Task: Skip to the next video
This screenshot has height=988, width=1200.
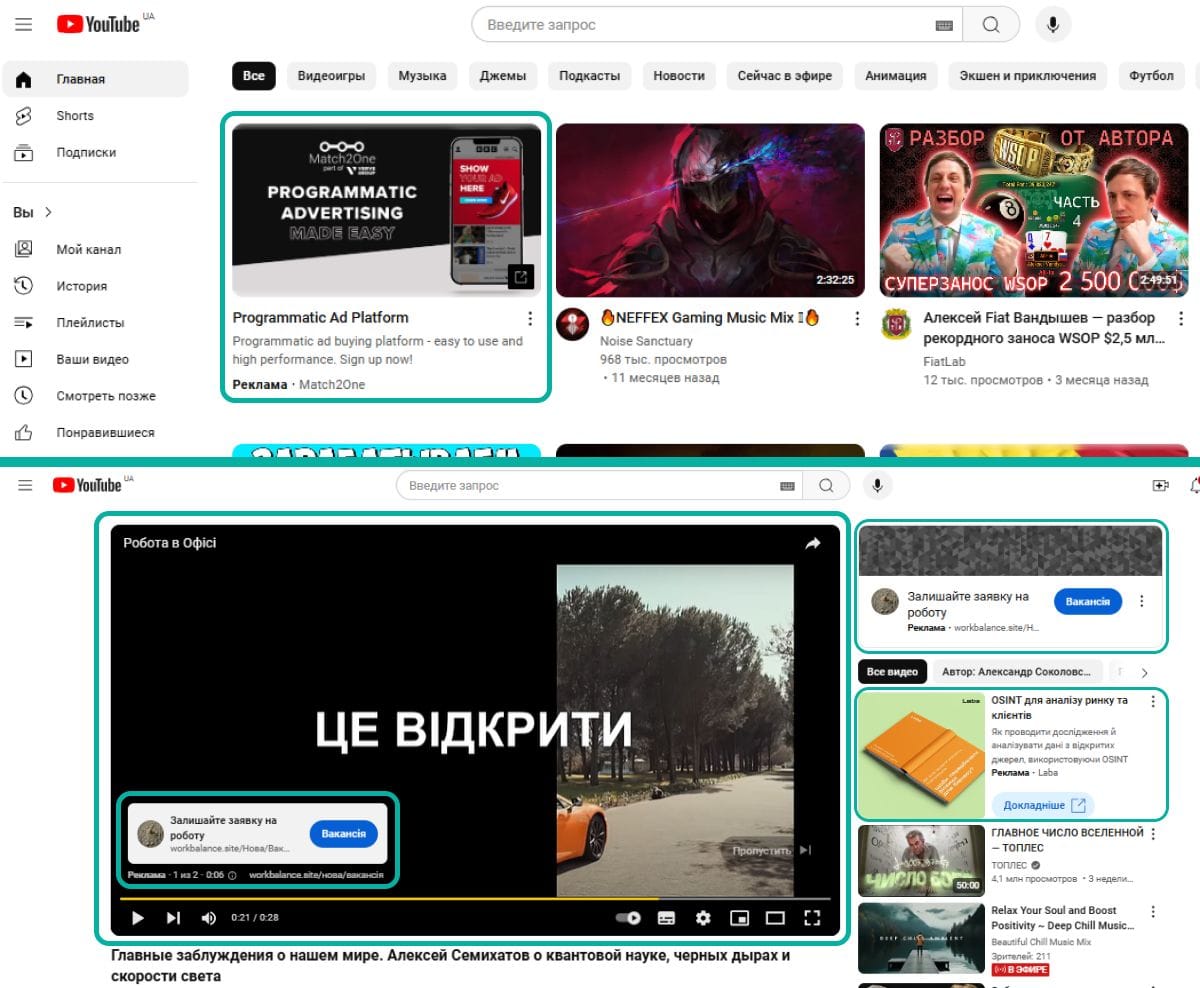Action: click(x=173, y=917)
